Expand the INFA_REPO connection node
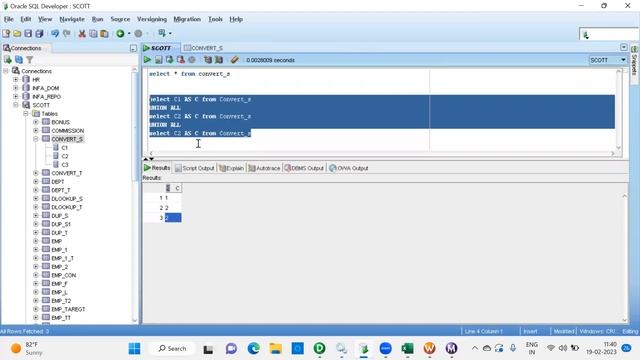 point(16,97)
